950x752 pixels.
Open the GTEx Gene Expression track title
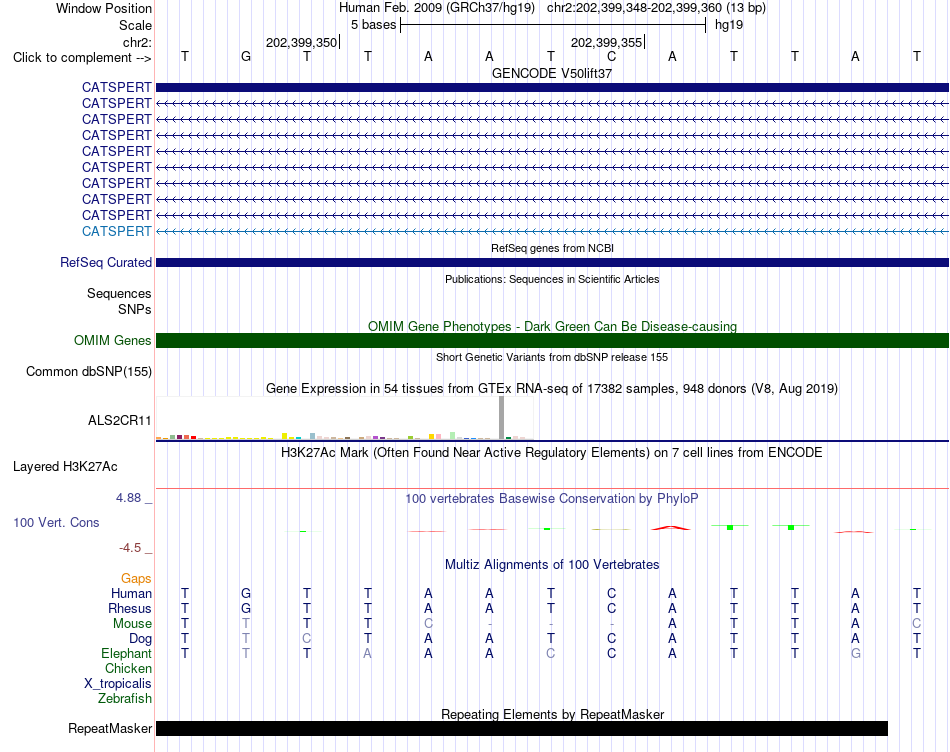pos(552,388)
